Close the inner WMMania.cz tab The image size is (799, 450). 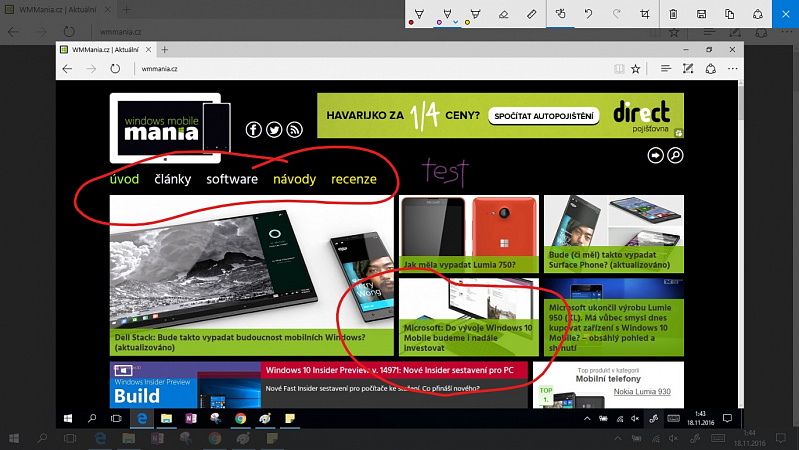point(148,50)
